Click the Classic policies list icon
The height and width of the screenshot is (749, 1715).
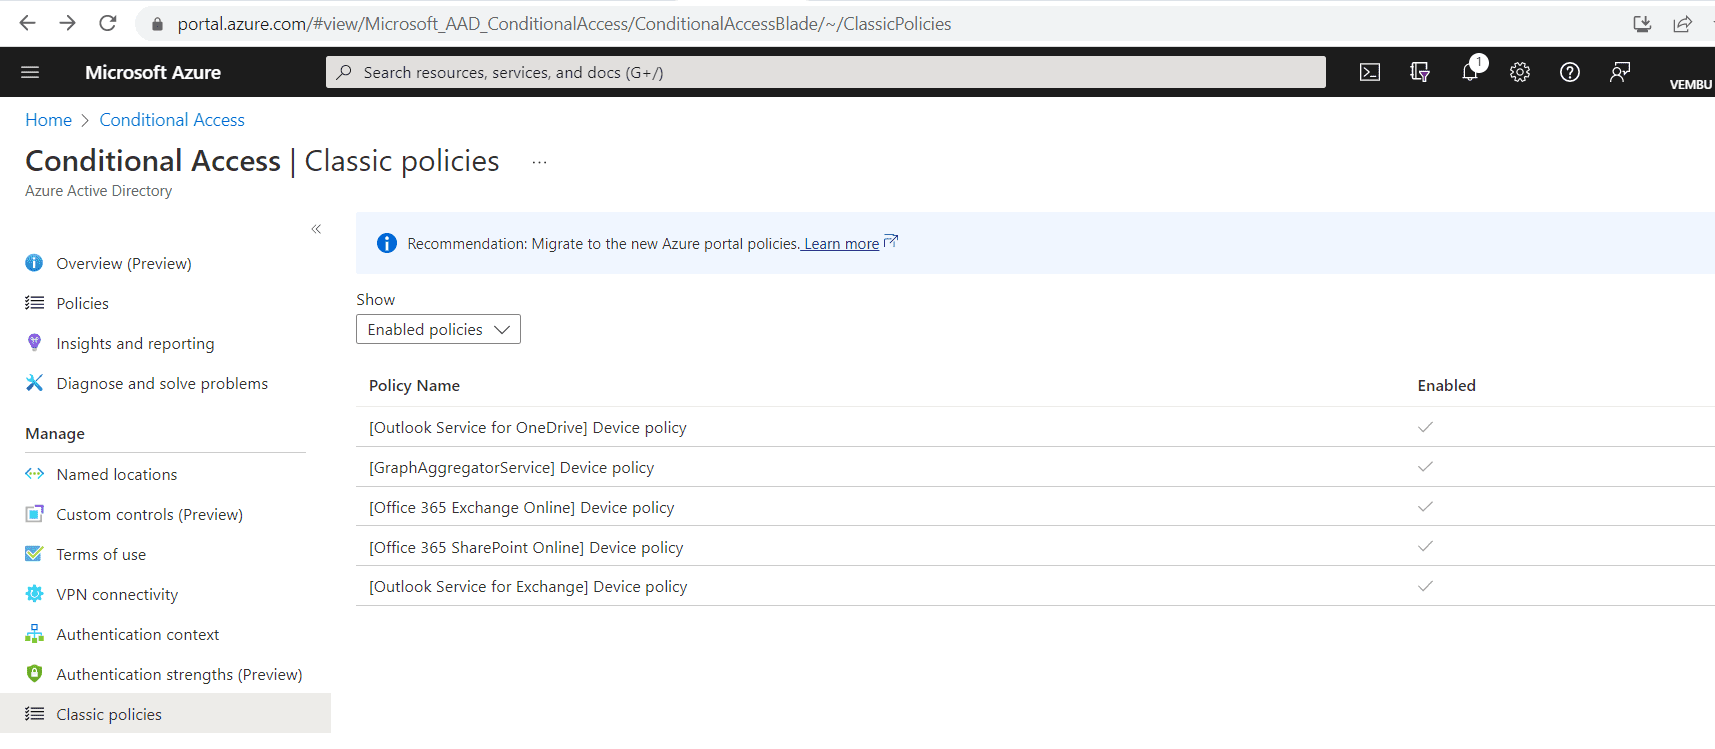point(34,714)
